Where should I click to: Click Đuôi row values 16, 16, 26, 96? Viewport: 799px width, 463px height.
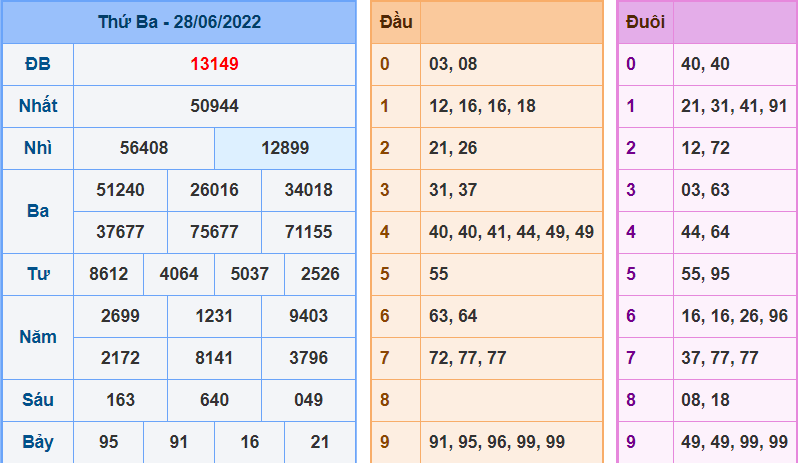pyautogui.click(x=734, y=316)
